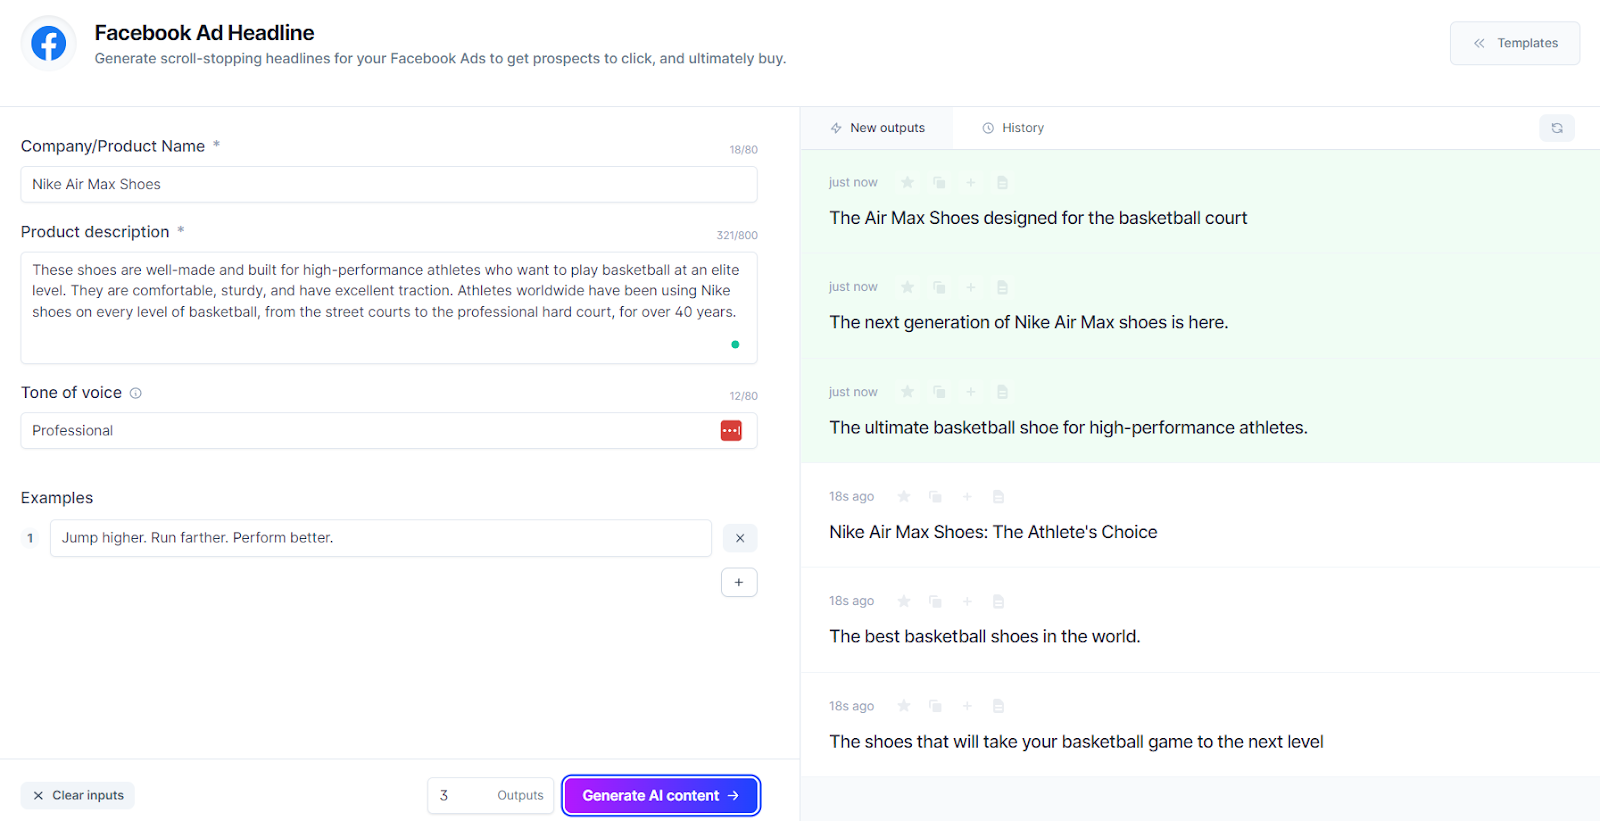The height and width of the screenshot is (821, 1600).
Task: Star the 'ultimate basketball shoe' output
Action: pos(907,392)
